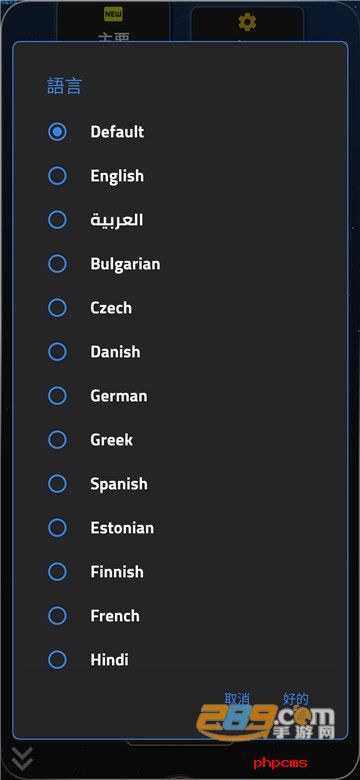The height and width of the screenshot is (780, 360).
Task: Select German from the list
Action: [x=57, y=396]
